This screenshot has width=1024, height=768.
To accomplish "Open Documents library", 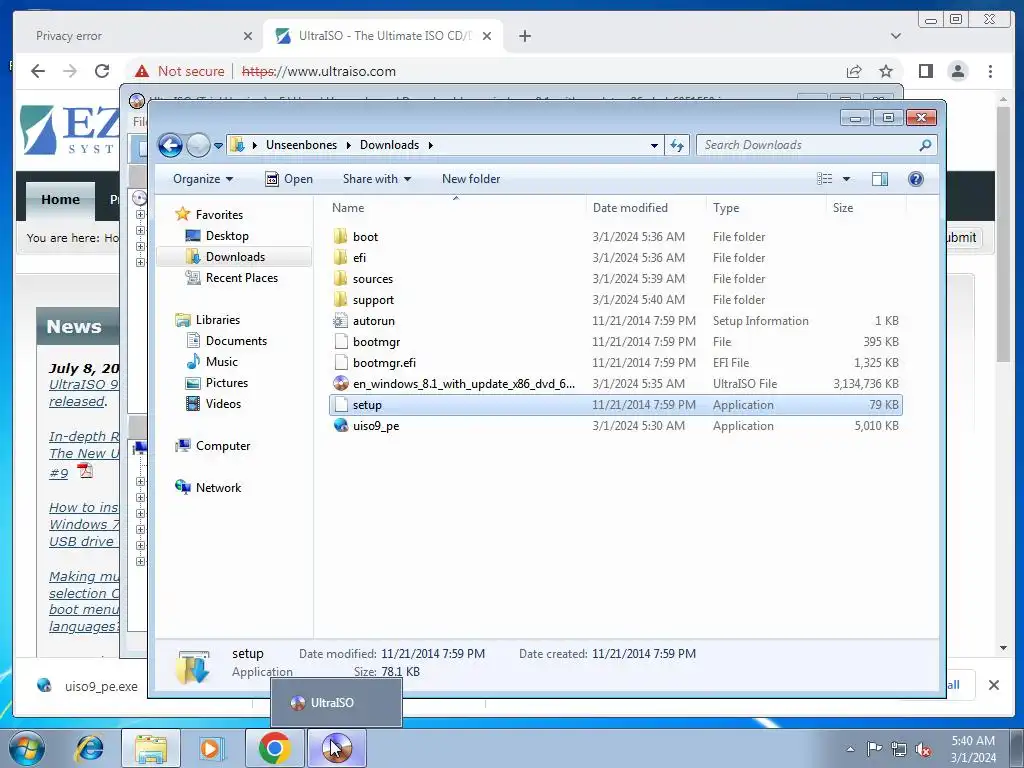I will pyautogui.click(x=226, y=340).
